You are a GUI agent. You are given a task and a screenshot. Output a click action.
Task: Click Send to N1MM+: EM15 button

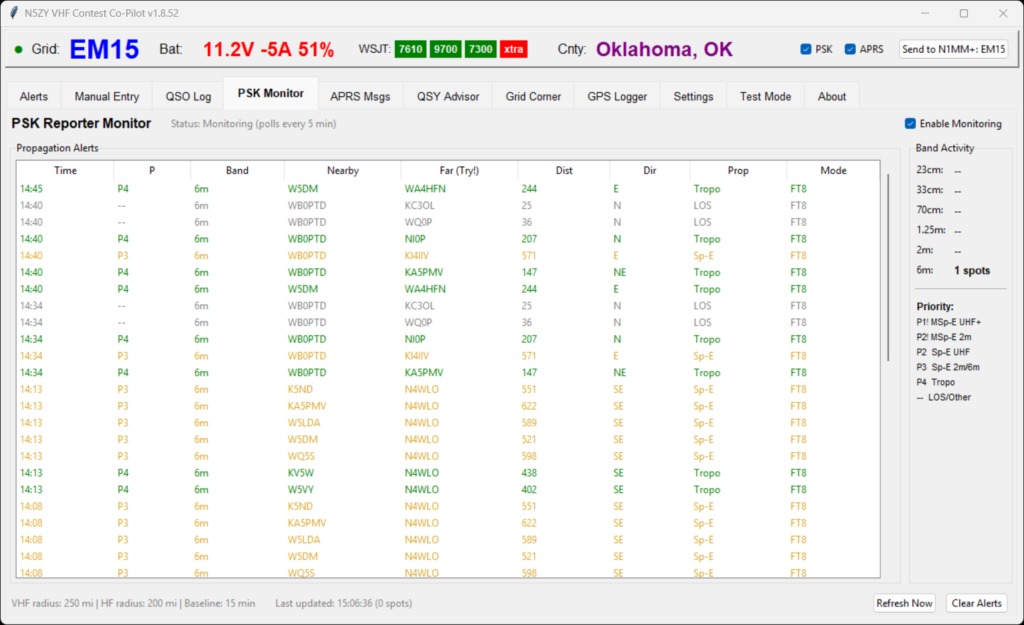point(953,49)
